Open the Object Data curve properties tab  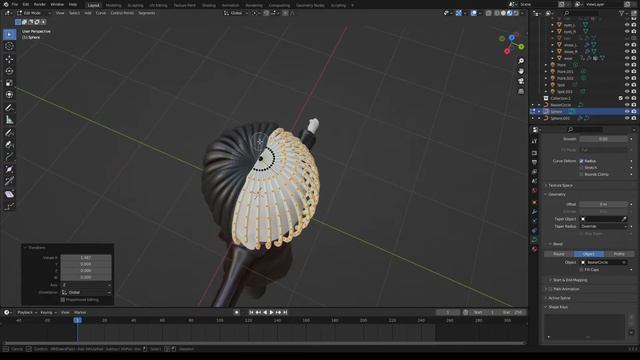[x=534, y=240]
